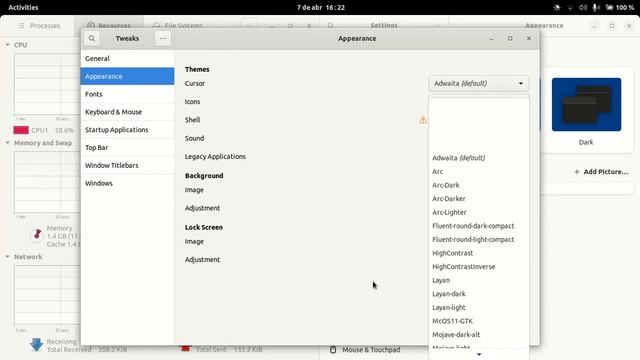
Task: Select the HighContrast theme
Action: (479, 253)
